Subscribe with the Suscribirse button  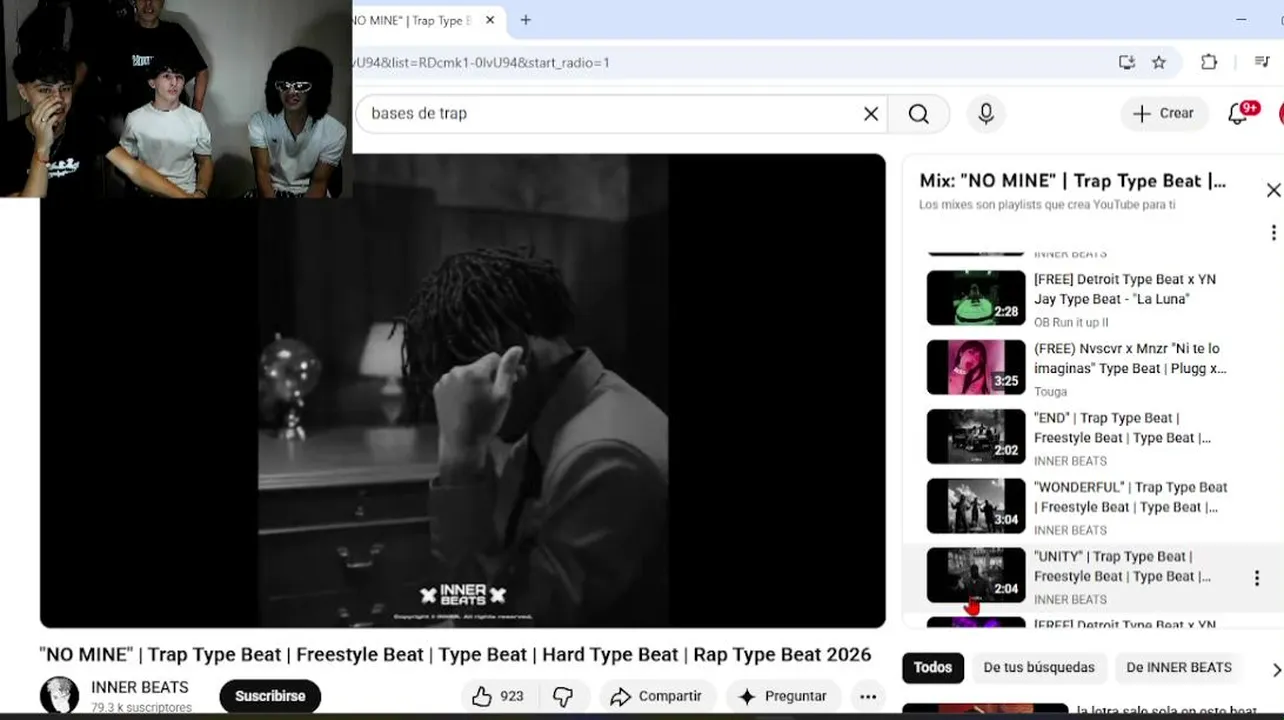point(270,696)
